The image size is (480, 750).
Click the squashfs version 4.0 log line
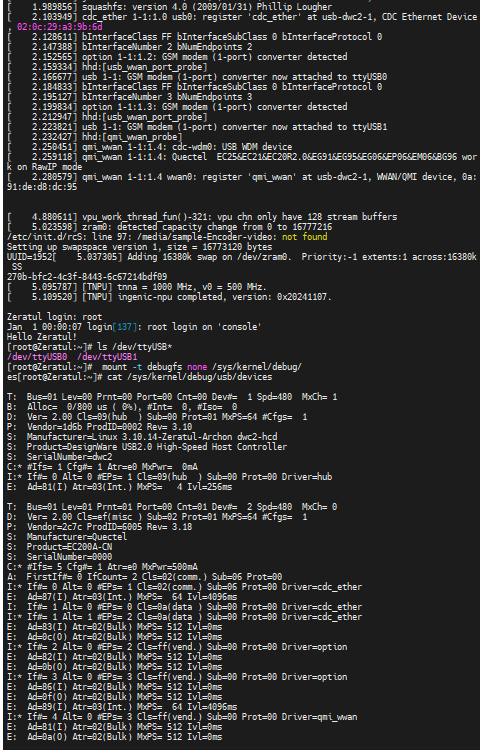tap(169, 7)
